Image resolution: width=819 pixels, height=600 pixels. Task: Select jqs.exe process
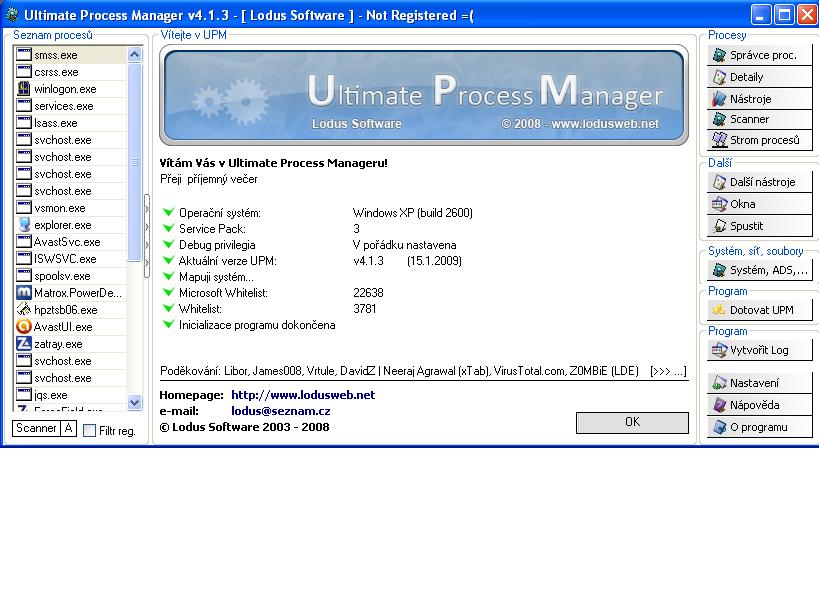click(x=71, y=395)
